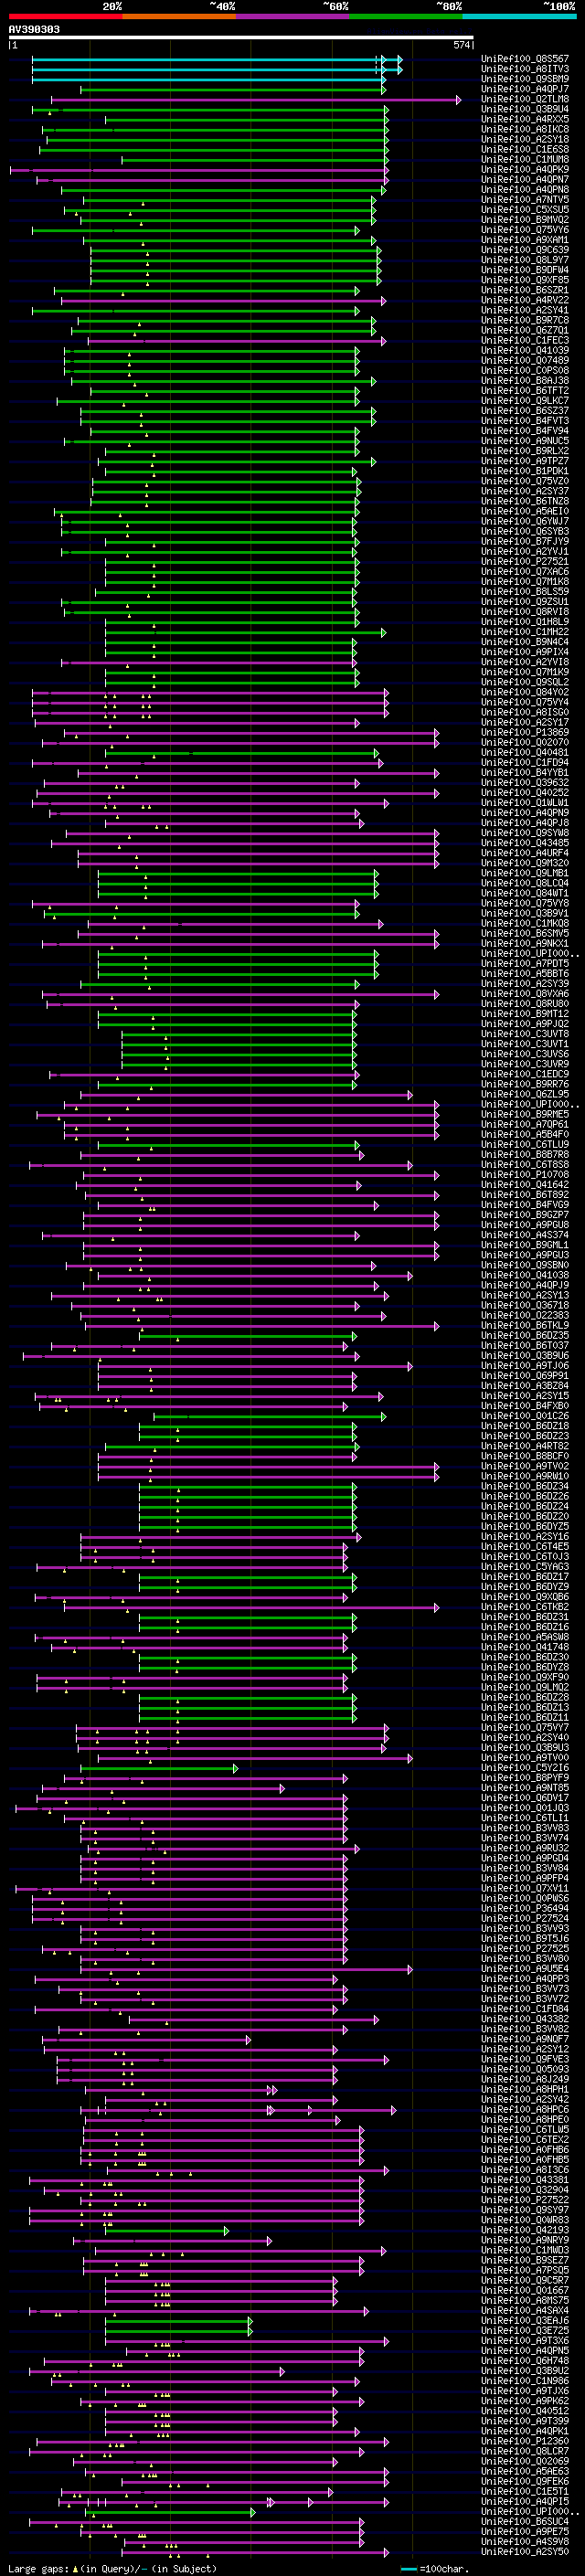Open hit UniRef100_Q9SBM9

tap(525, 79)
